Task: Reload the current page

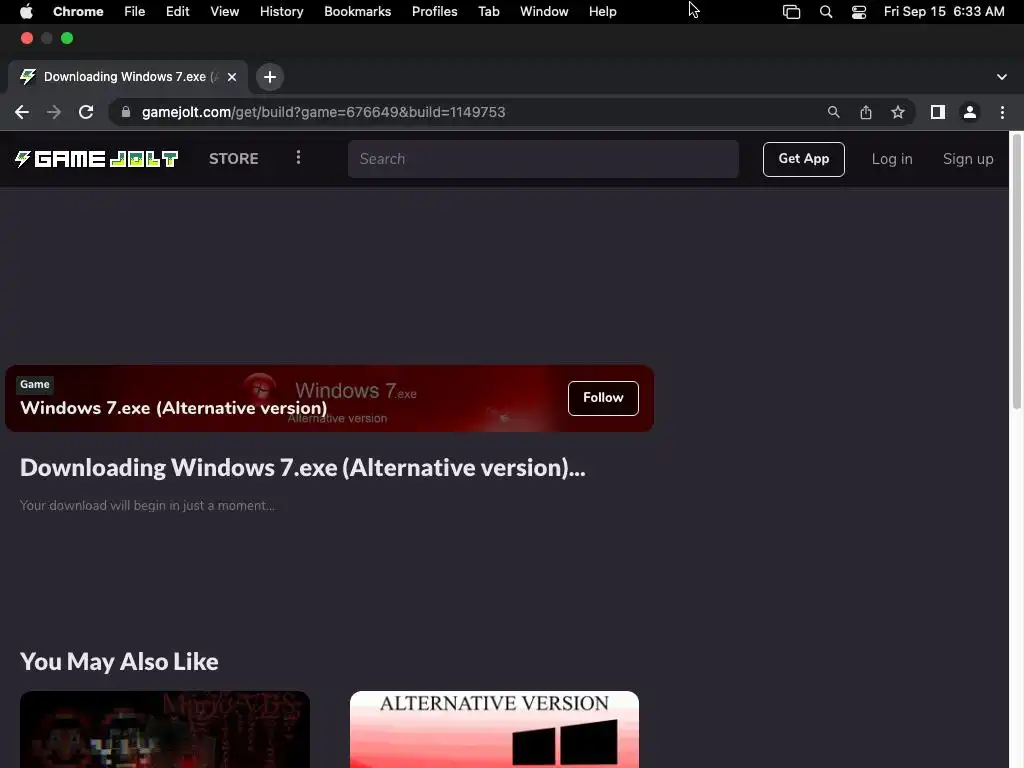Action: [x=86, y=112]
